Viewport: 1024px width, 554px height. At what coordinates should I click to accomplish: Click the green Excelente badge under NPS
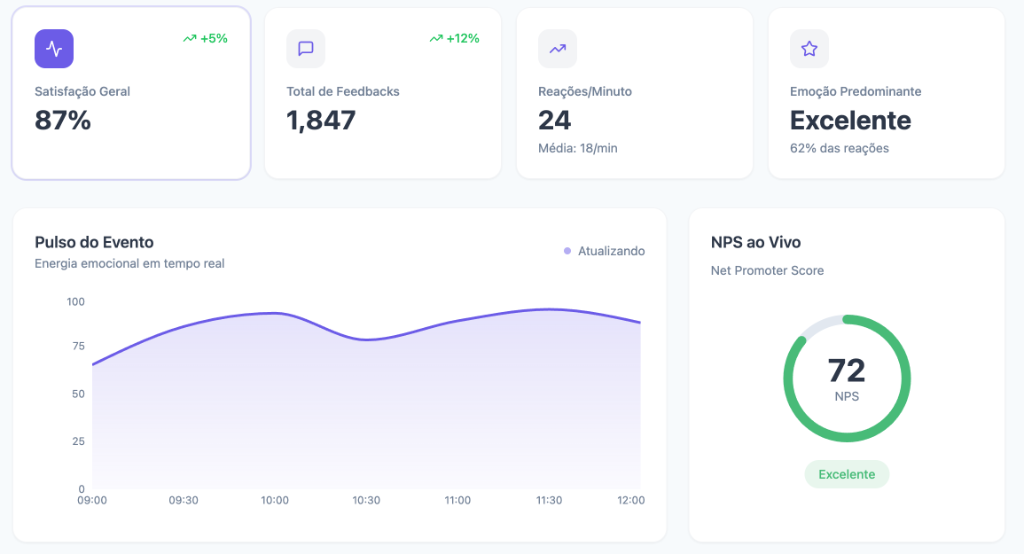(x=846, y=474)
